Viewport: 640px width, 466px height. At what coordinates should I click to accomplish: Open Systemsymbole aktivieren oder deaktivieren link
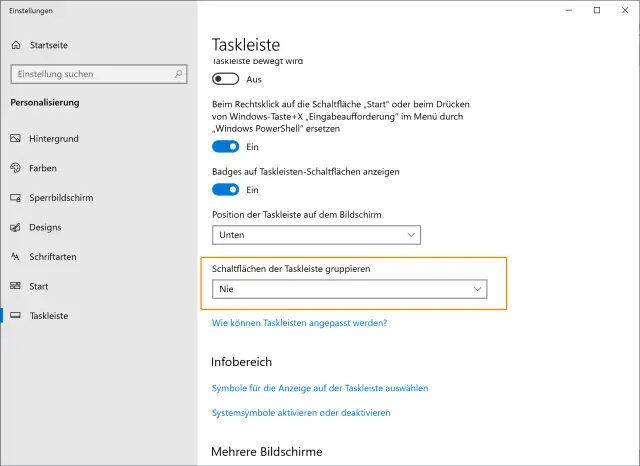tap(301, 412)
